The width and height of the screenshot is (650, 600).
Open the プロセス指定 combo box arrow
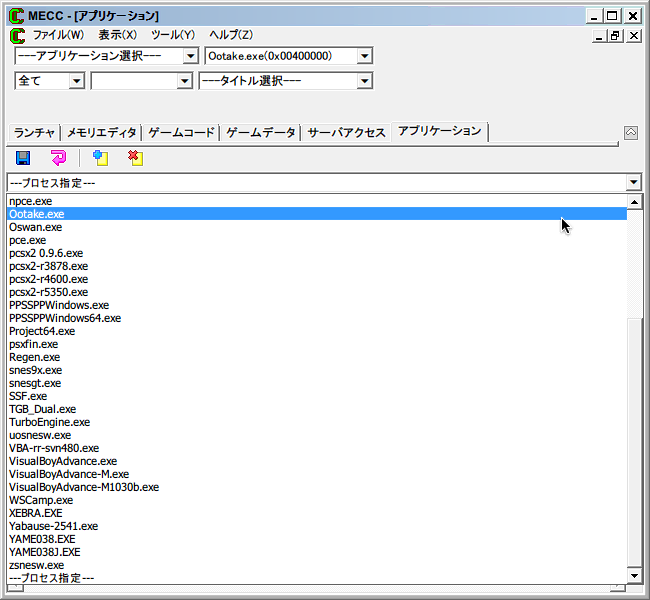(x=633, y=182)
